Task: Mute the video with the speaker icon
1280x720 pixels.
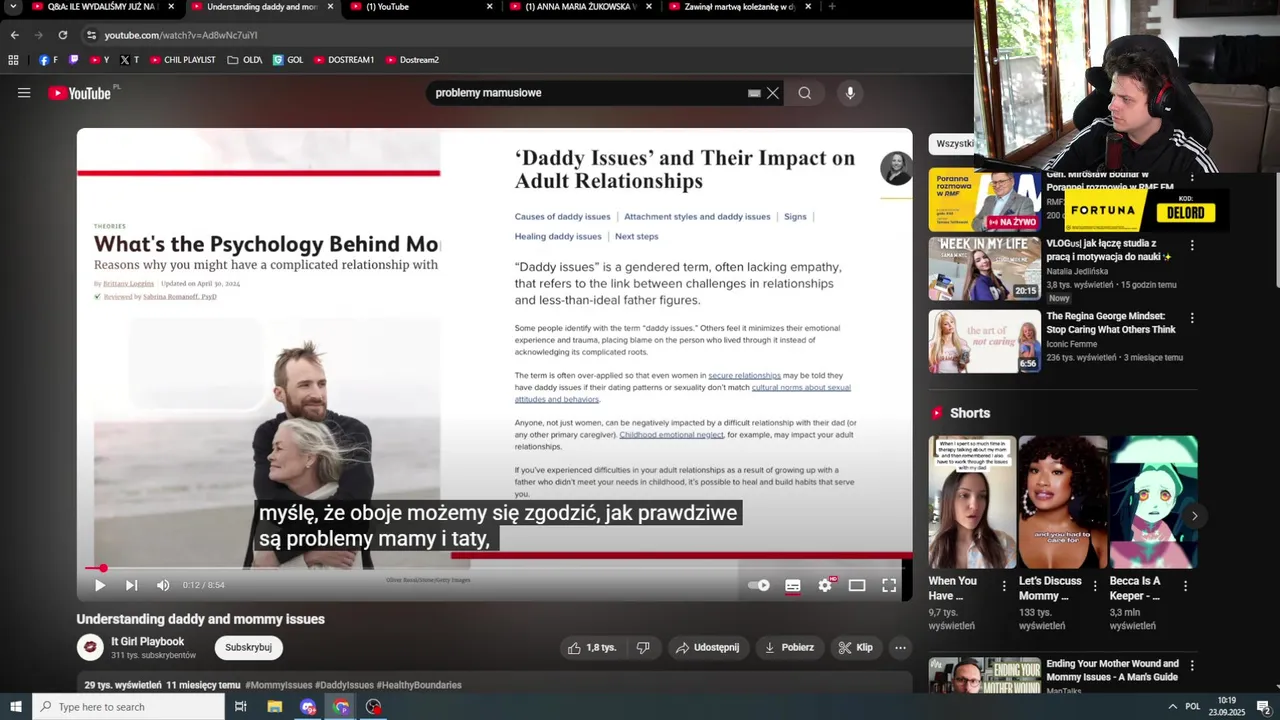Action: click(163, 585)
